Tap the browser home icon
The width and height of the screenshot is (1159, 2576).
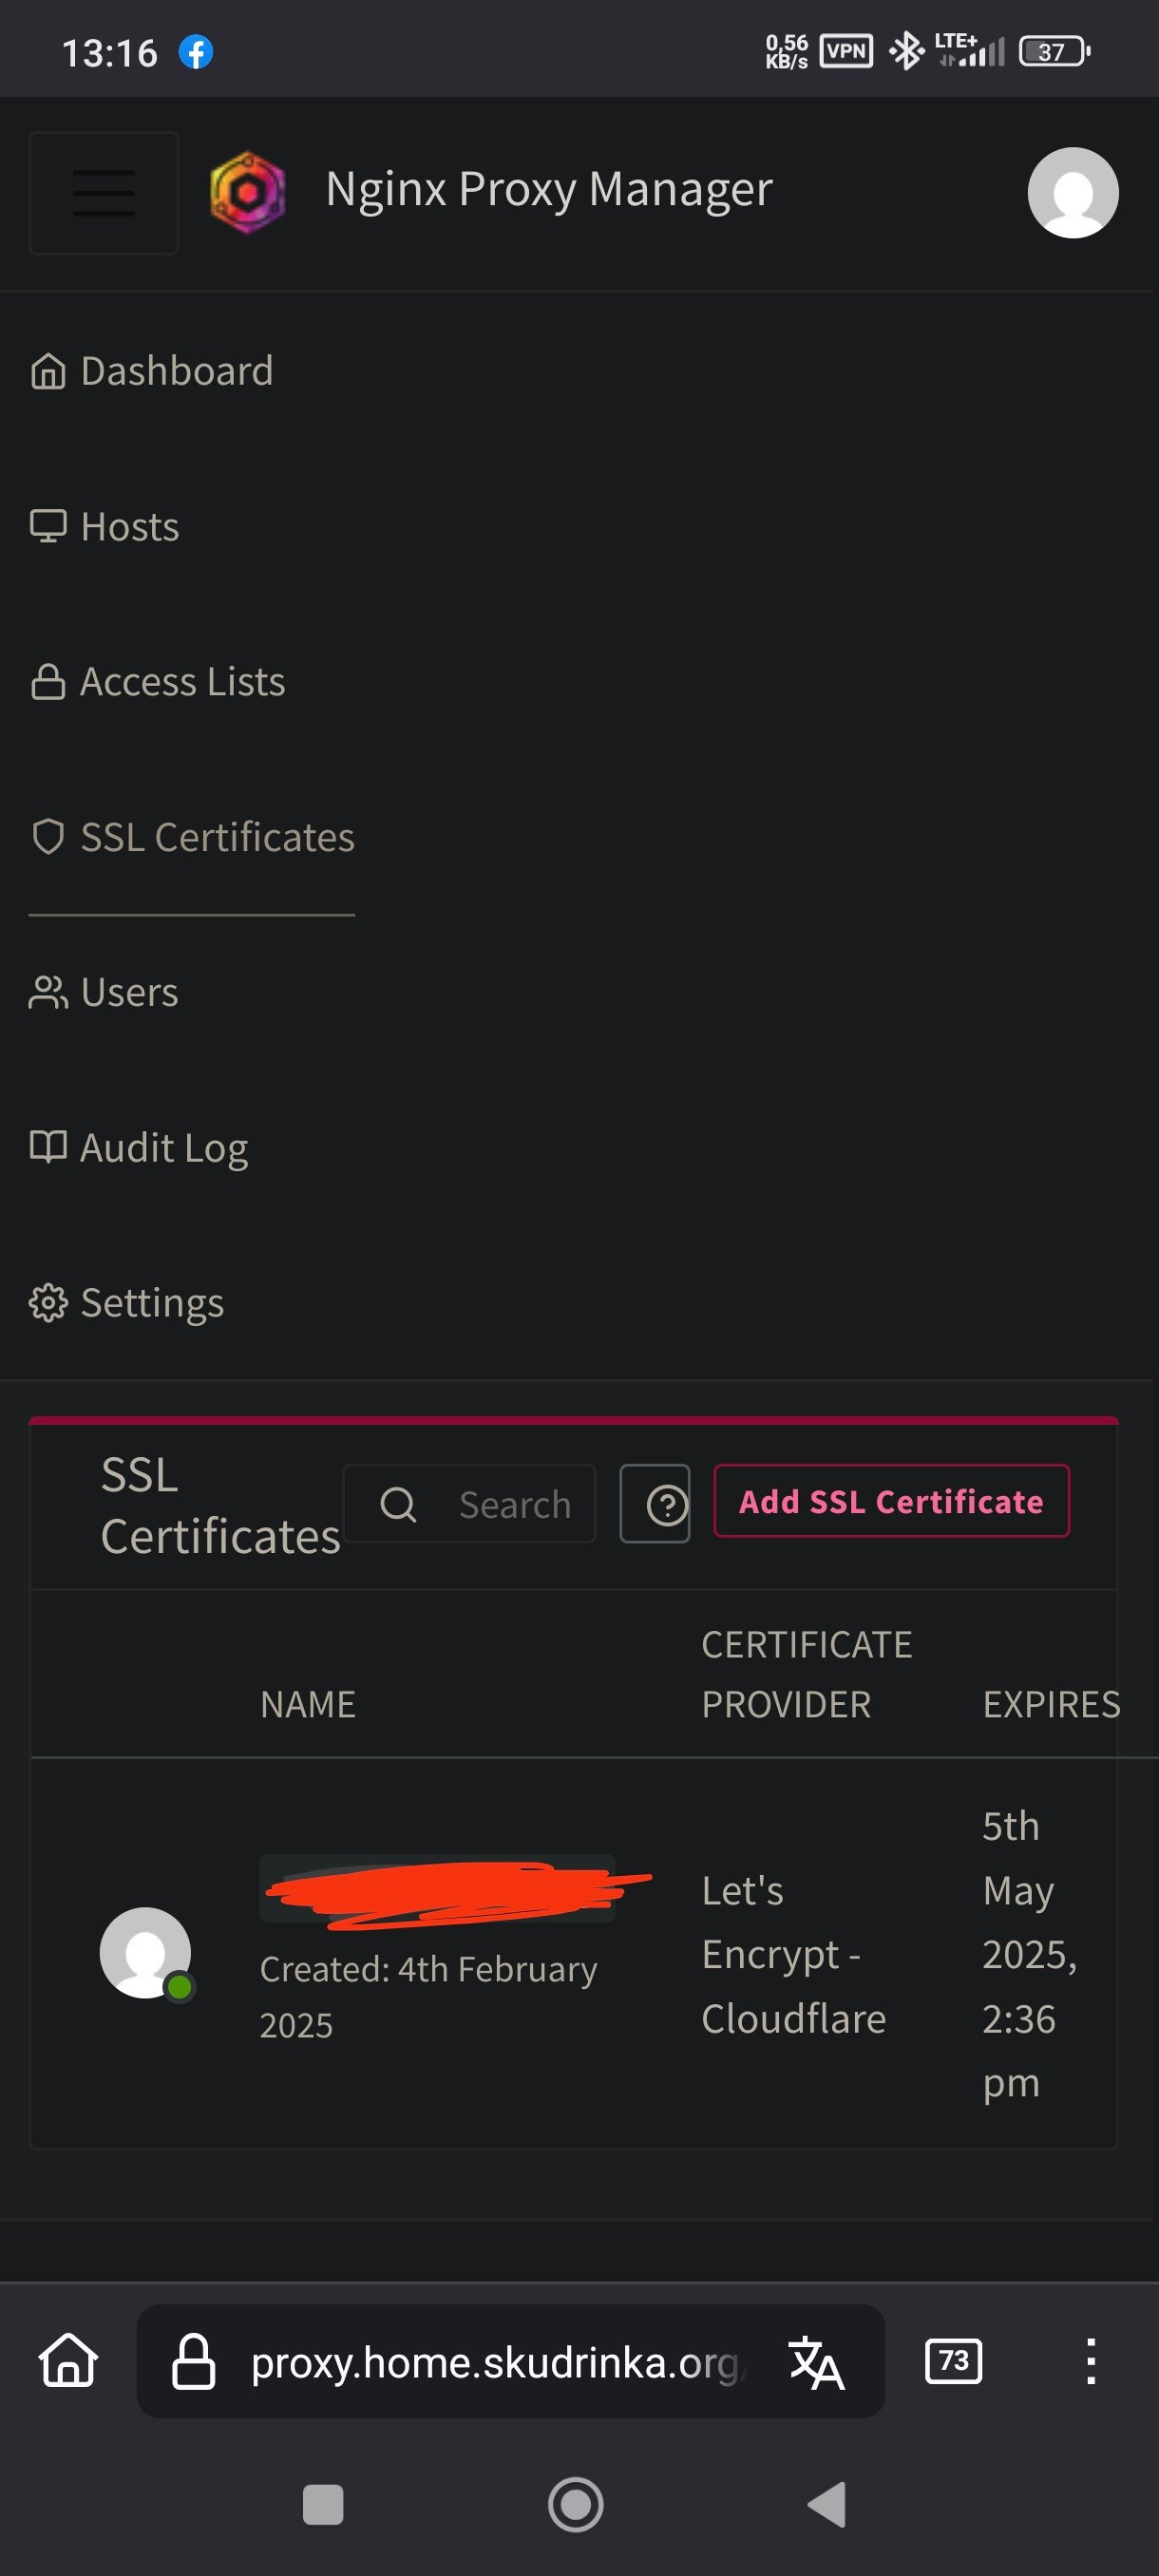coord(68,2361)
